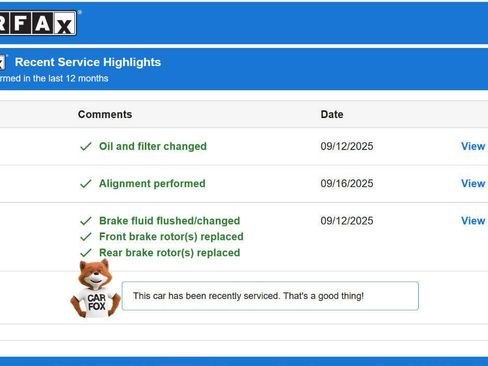Screen dimensions: 488x366
Task: Click checkmark beside Rear brake rotor(s) replaced
Action: point(86,253)
